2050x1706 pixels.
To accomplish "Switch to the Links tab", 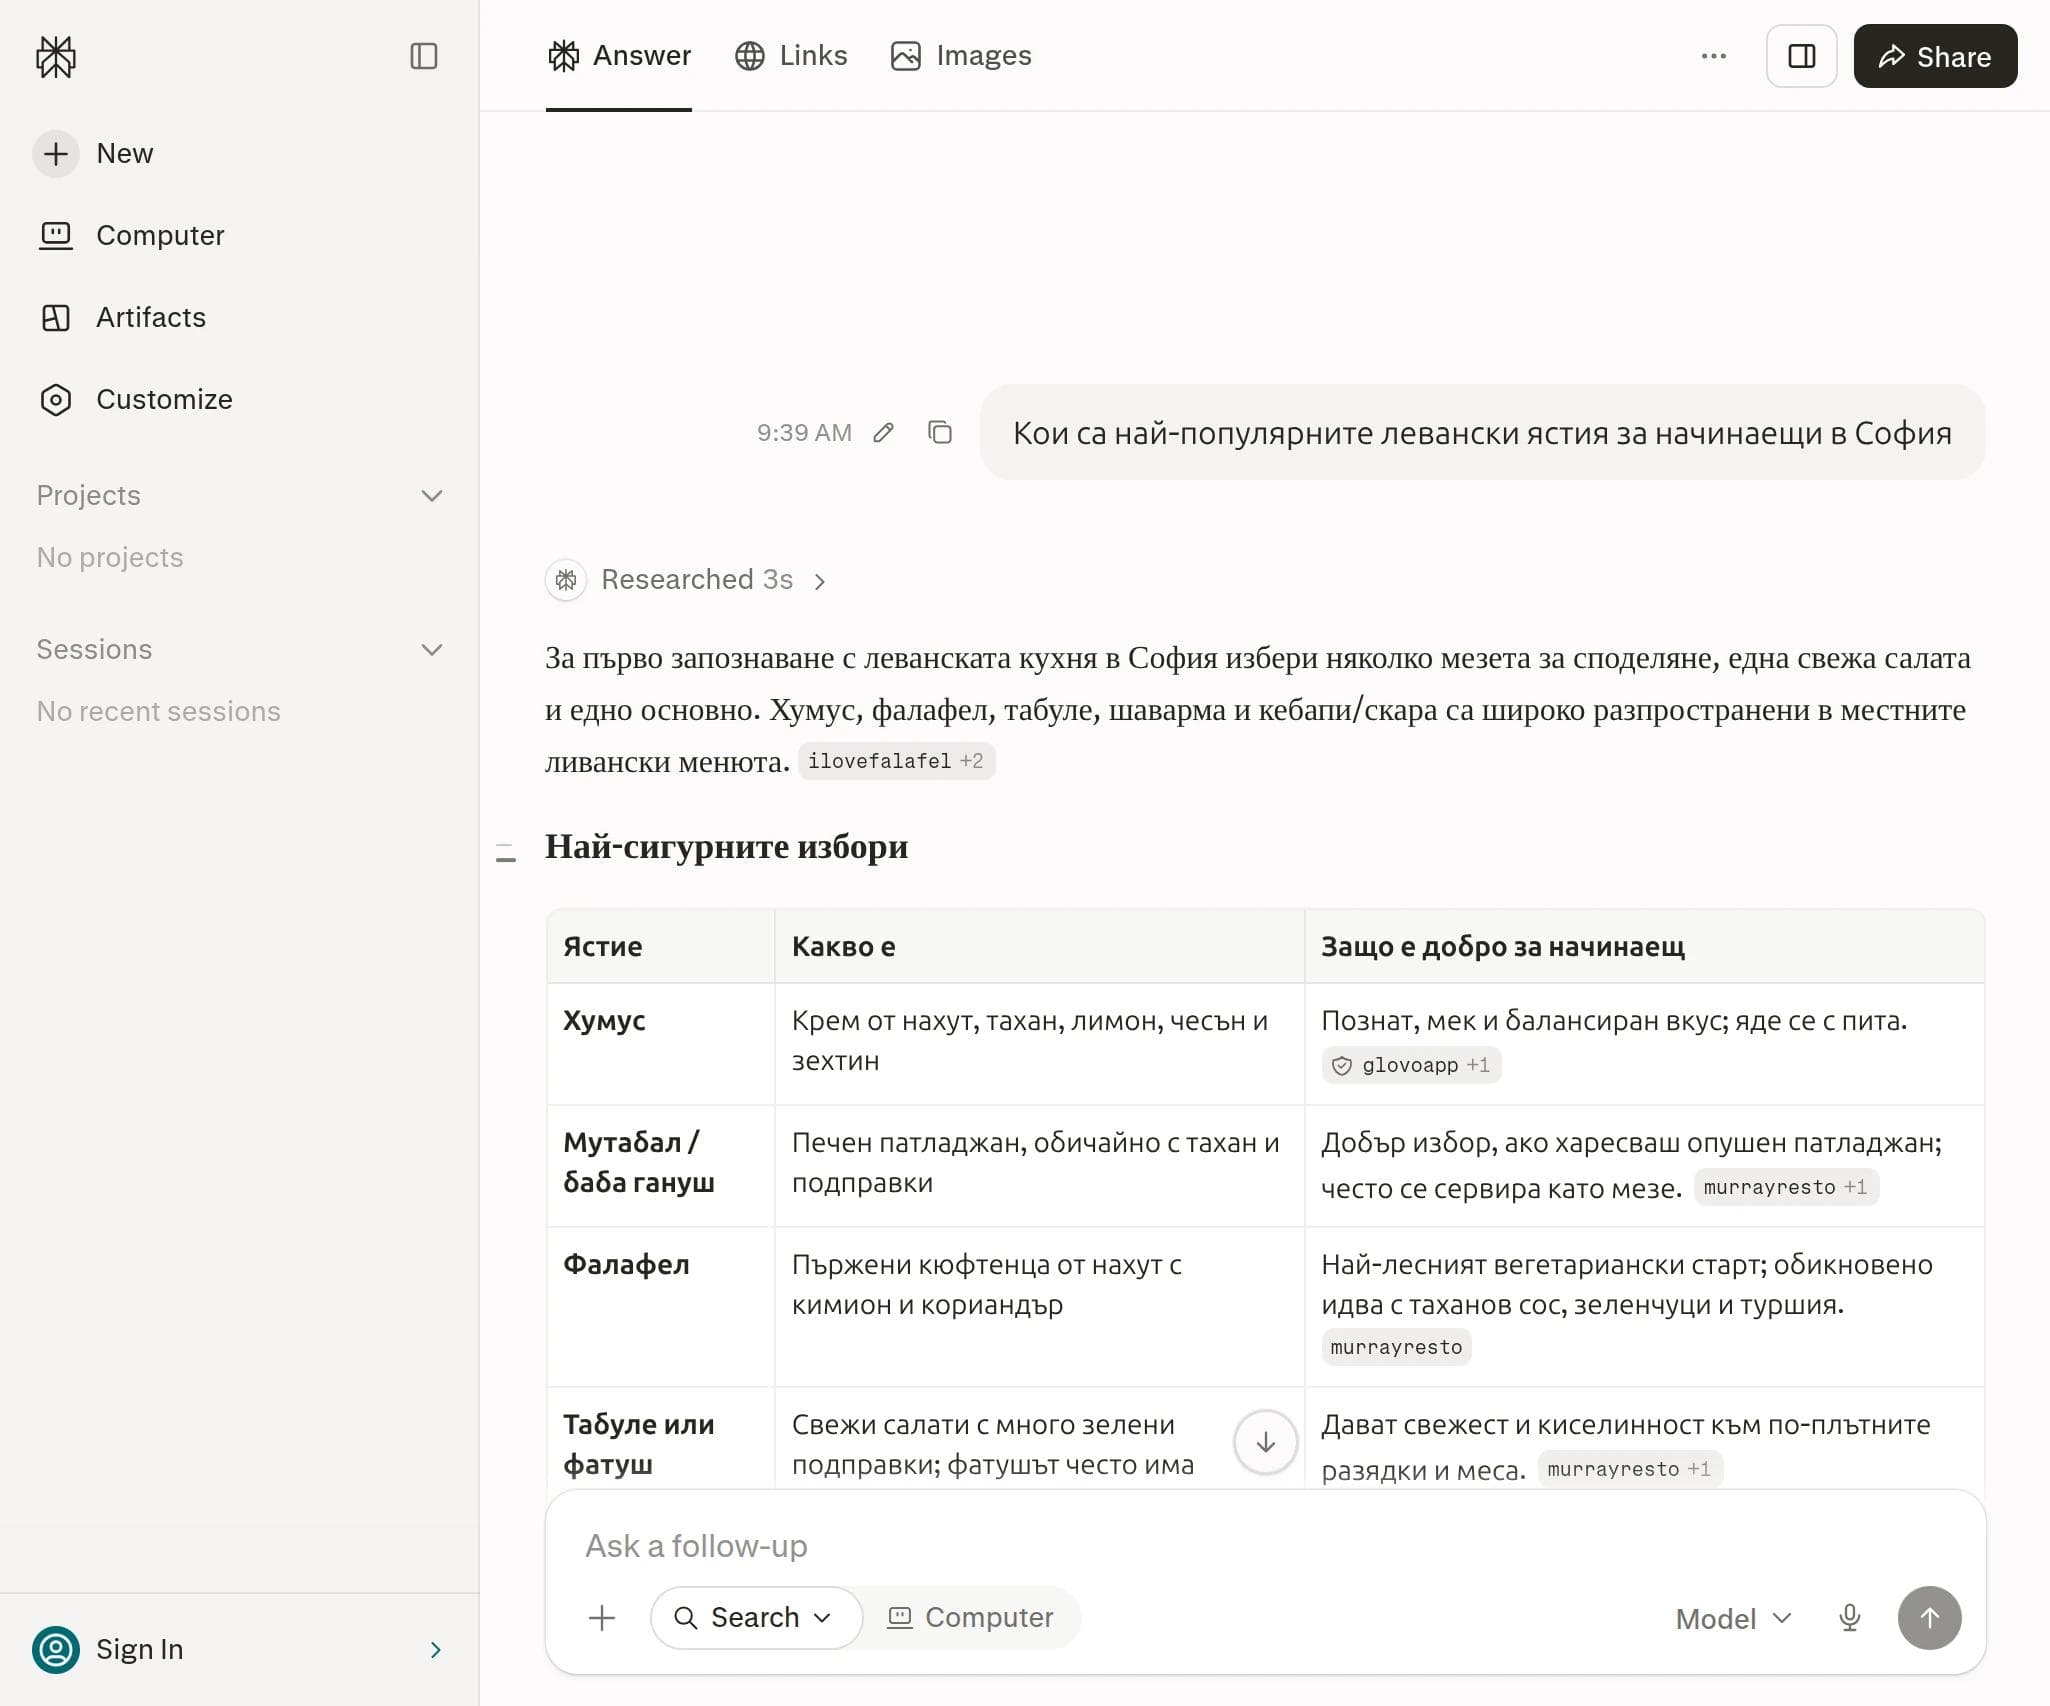I will pyautogui.click(x=791, y=56).
